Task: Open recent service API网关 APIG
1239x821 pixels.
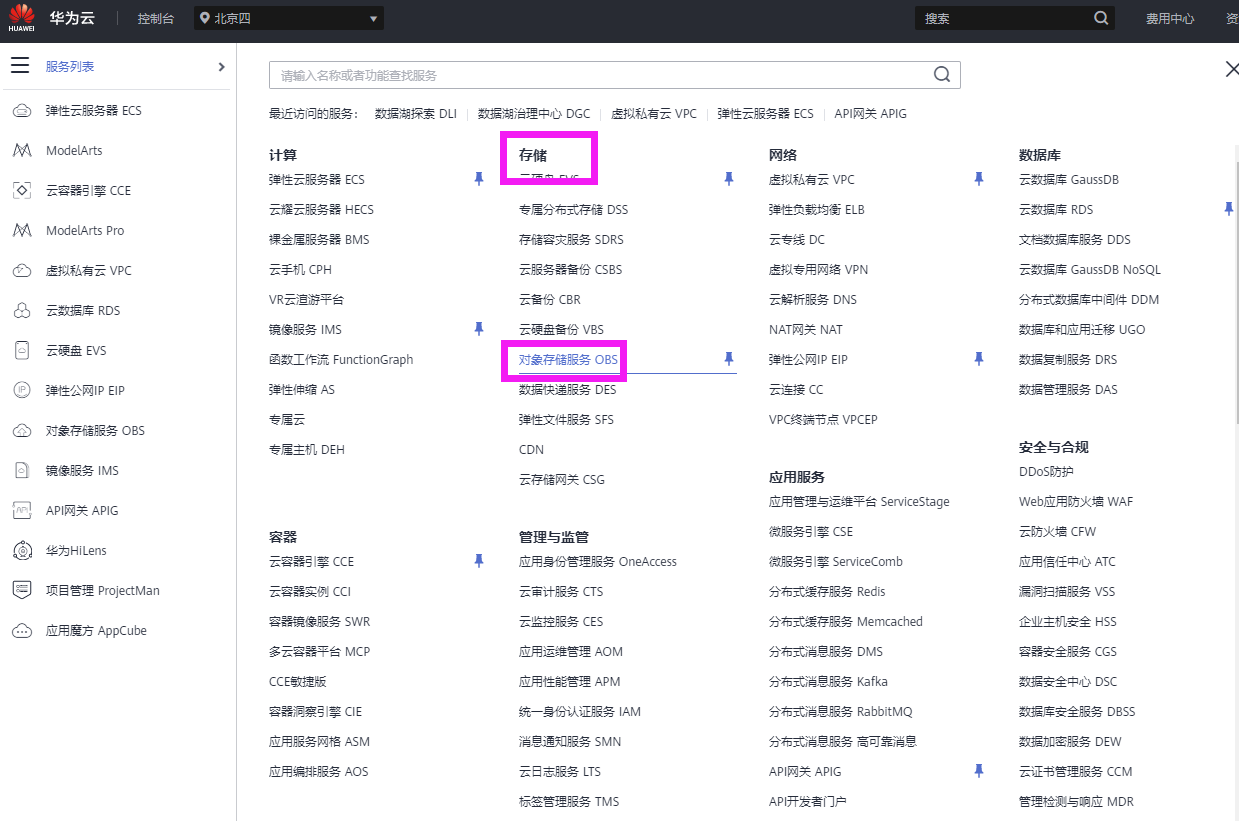Action: [x=871, y=114]
